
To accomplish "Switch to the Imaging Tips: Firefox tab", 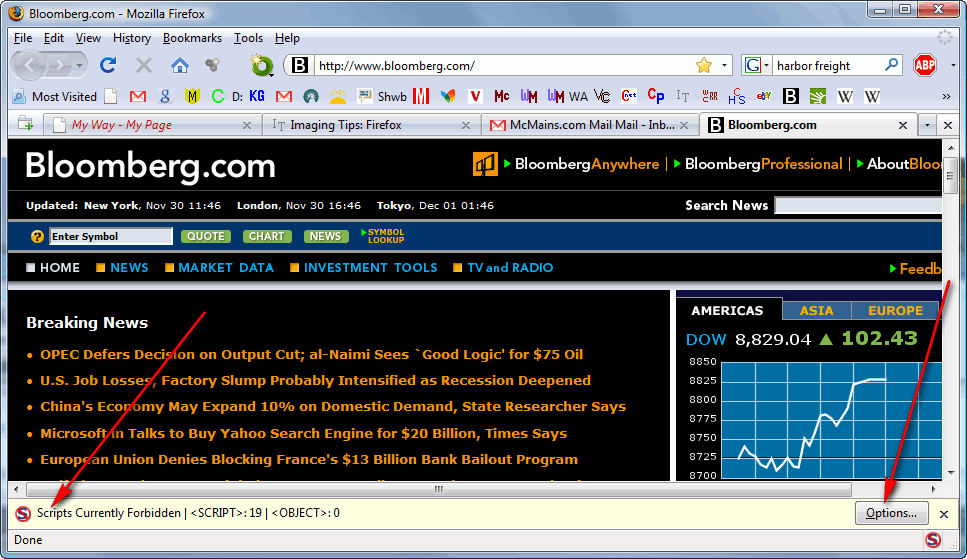I will coord(370,125).
